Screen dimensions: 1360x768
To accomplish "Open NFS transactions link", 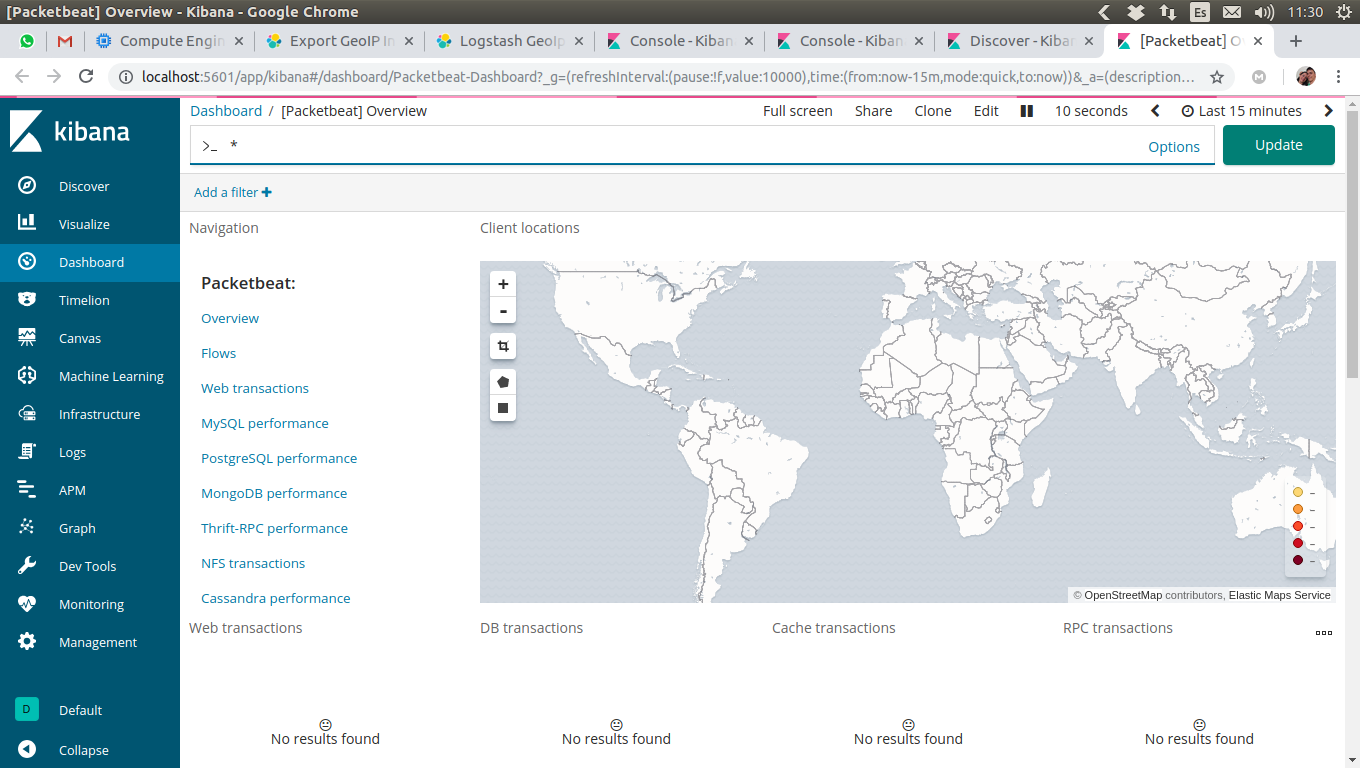I will [x=253, y=563].
